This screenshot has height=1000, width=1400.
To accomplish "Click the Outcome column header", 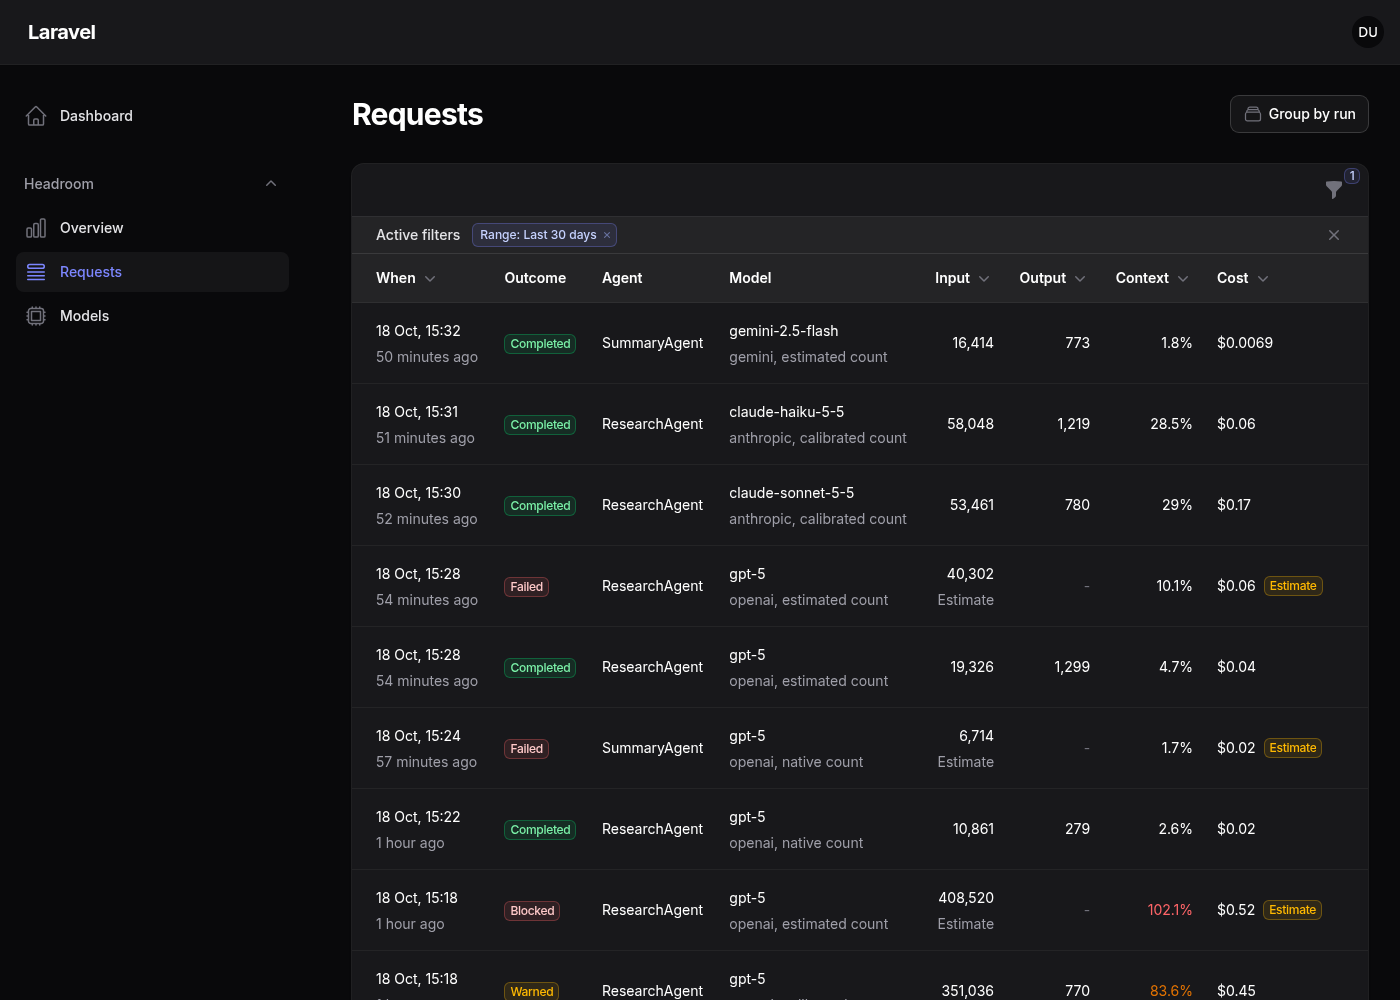I will pos(535,278).
